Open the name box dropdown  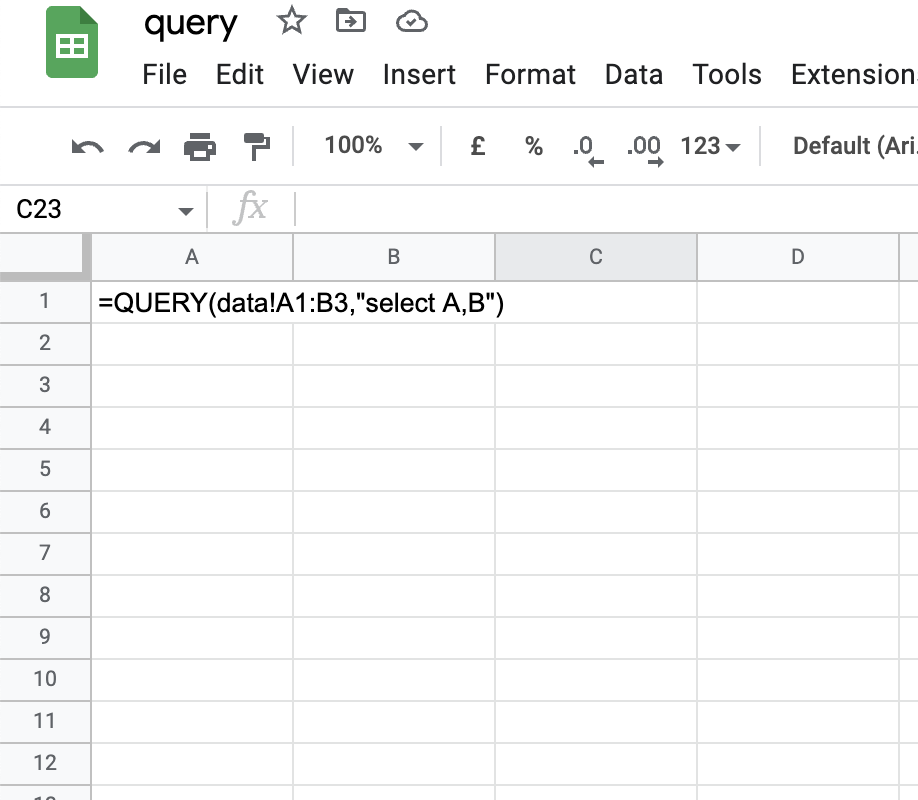point(185,210)
